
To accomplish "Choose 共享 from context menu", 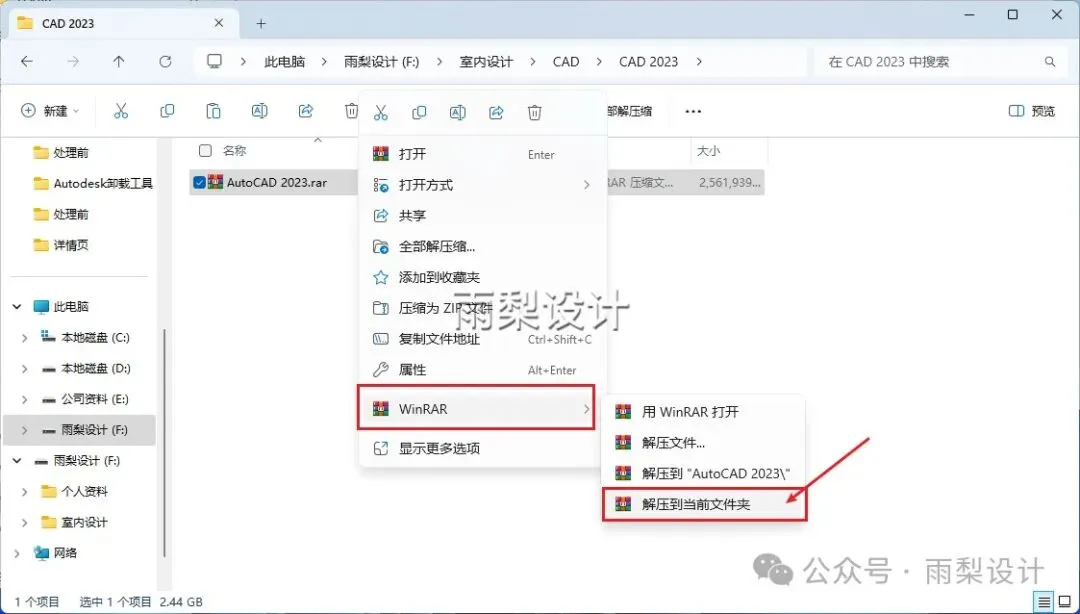I will [x=482, y=216].
